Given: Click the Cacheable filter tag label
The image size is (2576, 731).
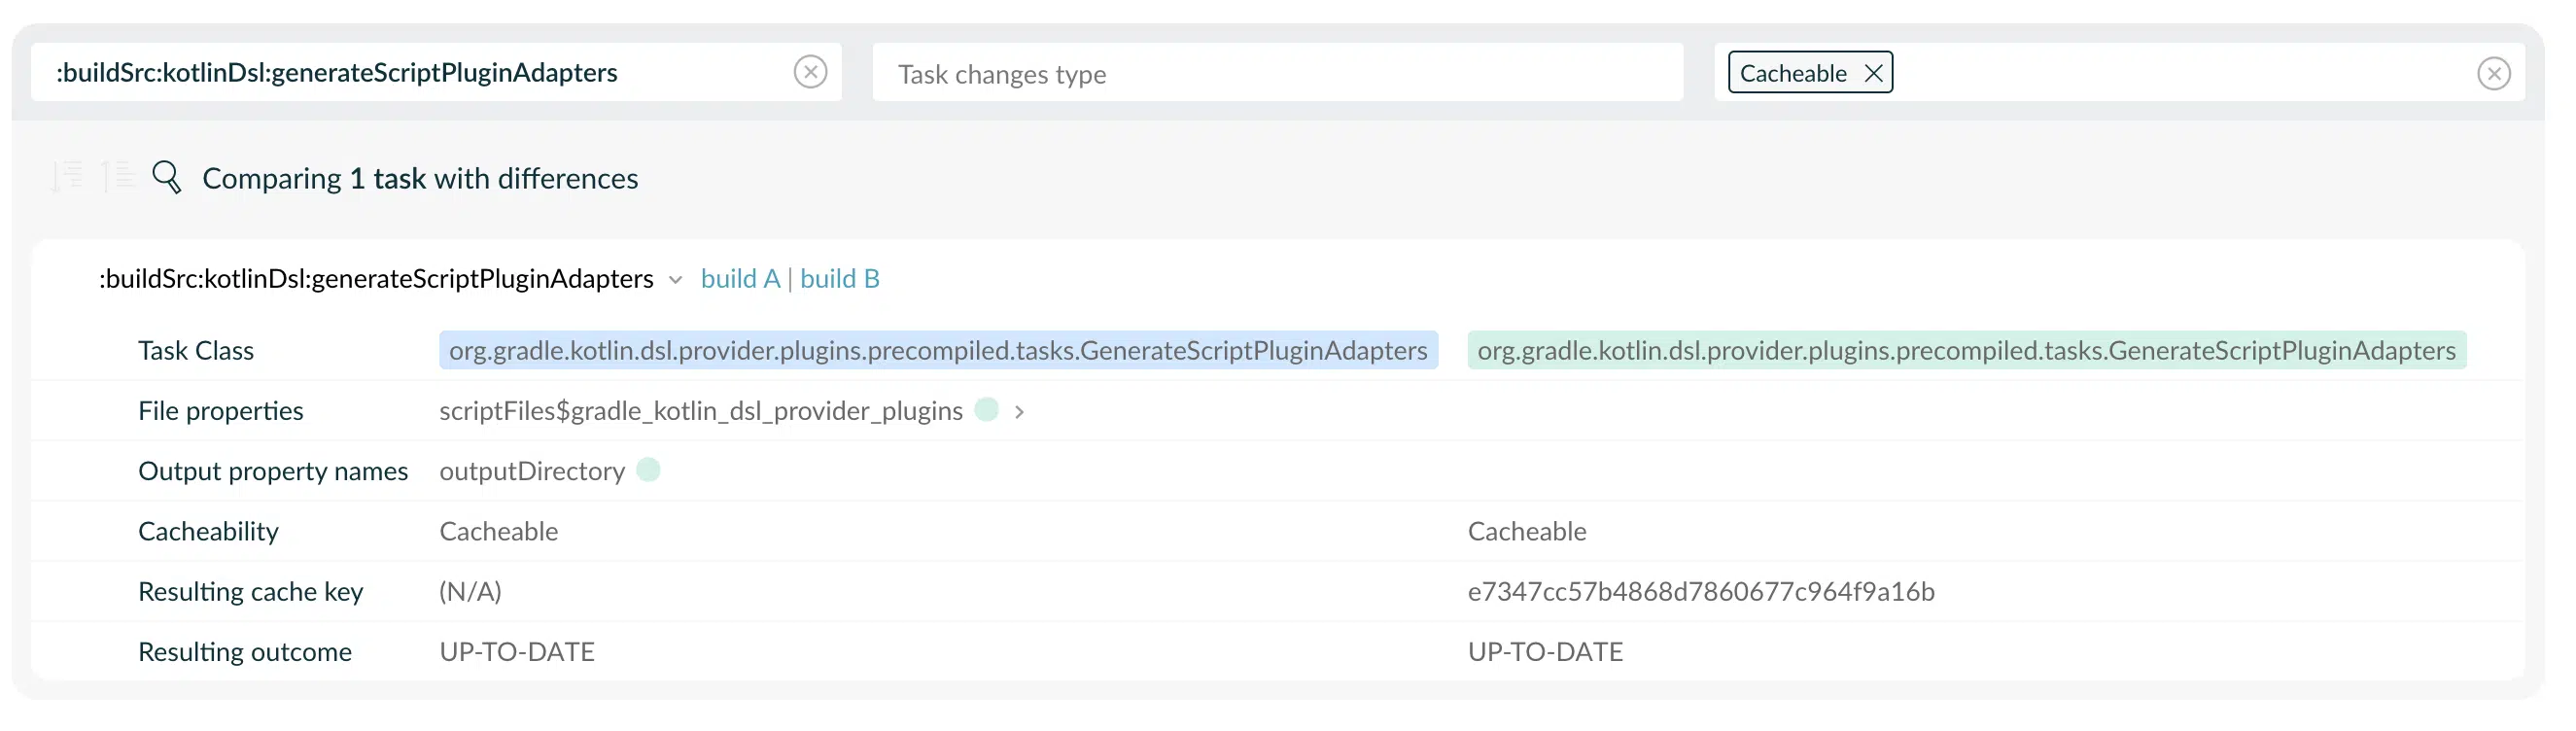Looking at the screenshot, I should (x=1793, y=73).
